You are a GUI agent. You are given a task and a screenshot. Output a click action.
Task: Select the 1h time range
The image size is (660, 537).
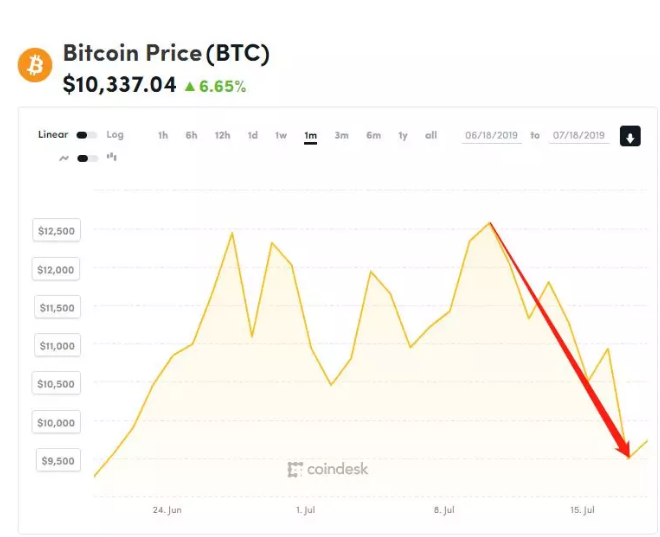[163, 135]
